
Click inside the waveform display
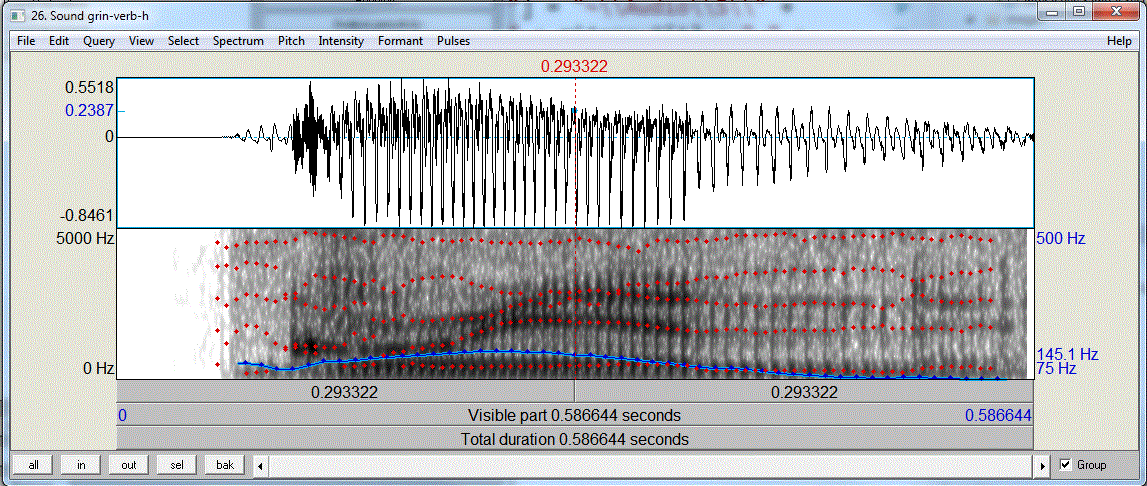tap(574, 154)
